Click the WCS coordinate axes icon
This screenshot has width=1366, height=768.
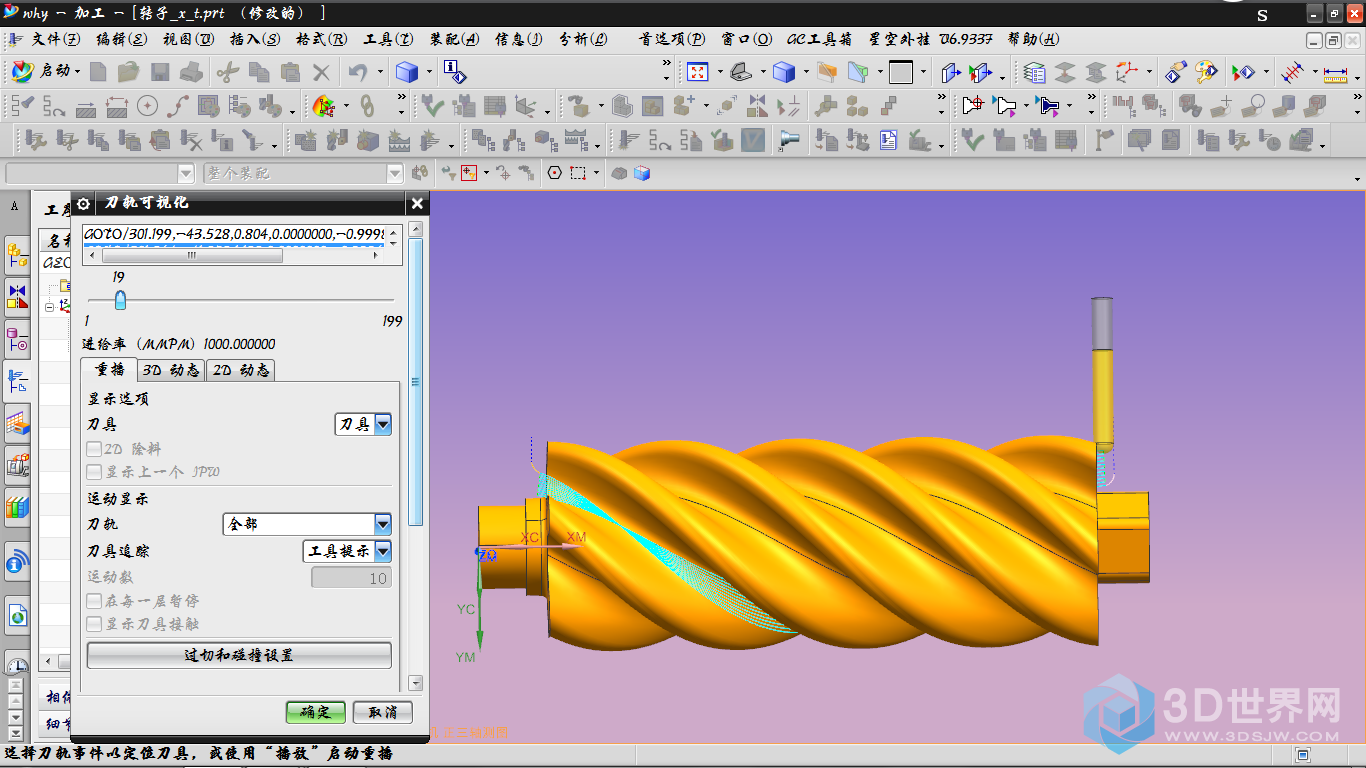click(1127, 72)
